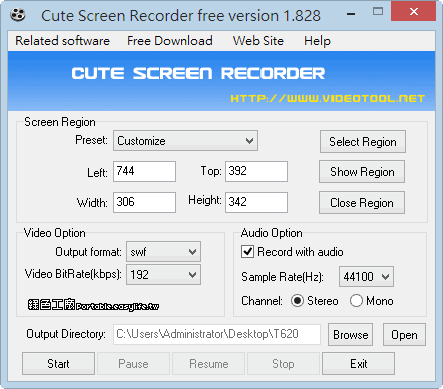
Task: Click the Width value field showing 306
Action: pyautogui.click(x=144, y=202)
